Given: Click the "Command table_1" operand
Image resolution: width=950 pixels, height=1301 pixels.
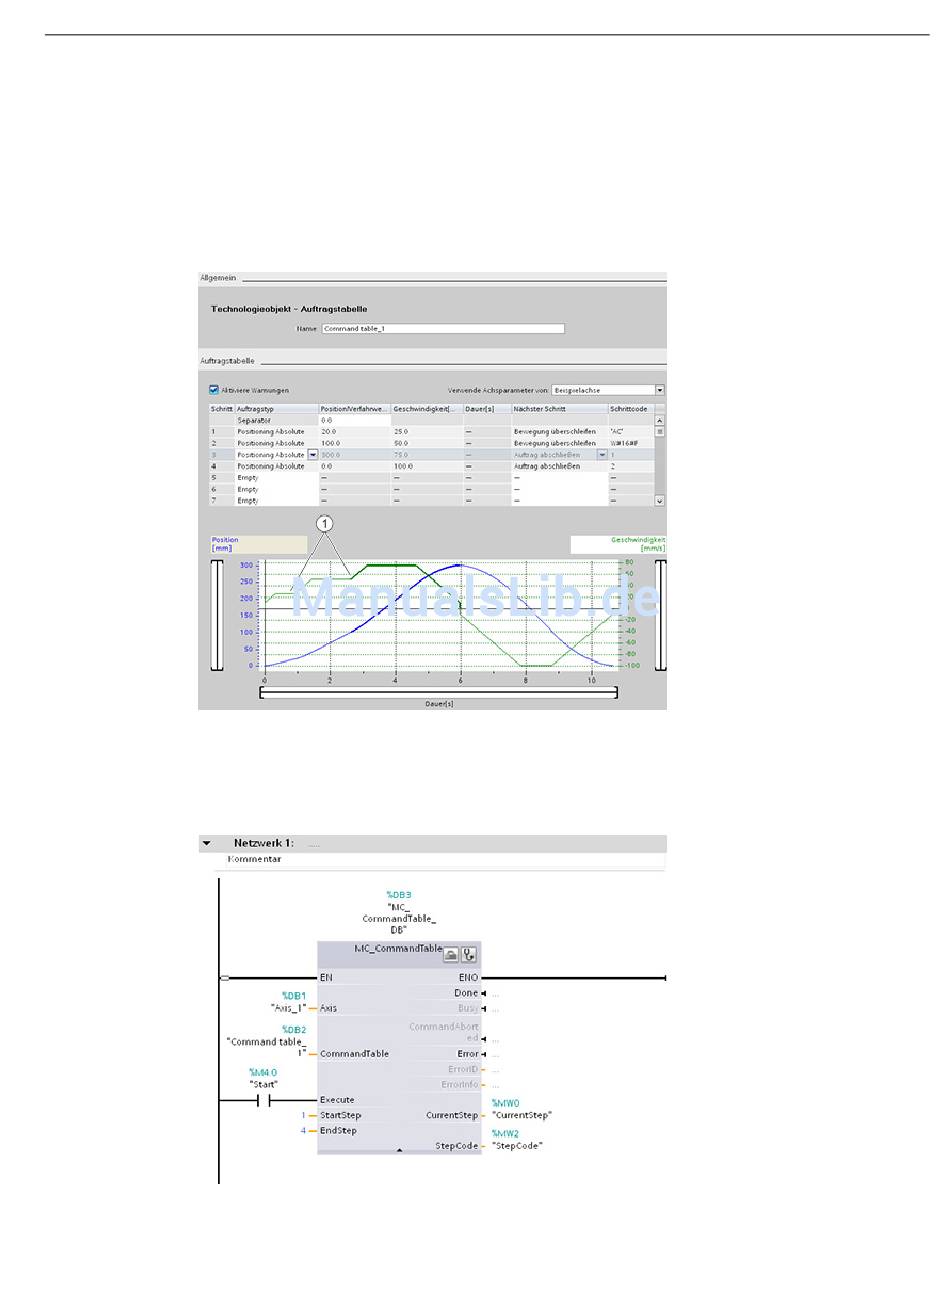Looking at the screenshot, I should click(266, 1047).
